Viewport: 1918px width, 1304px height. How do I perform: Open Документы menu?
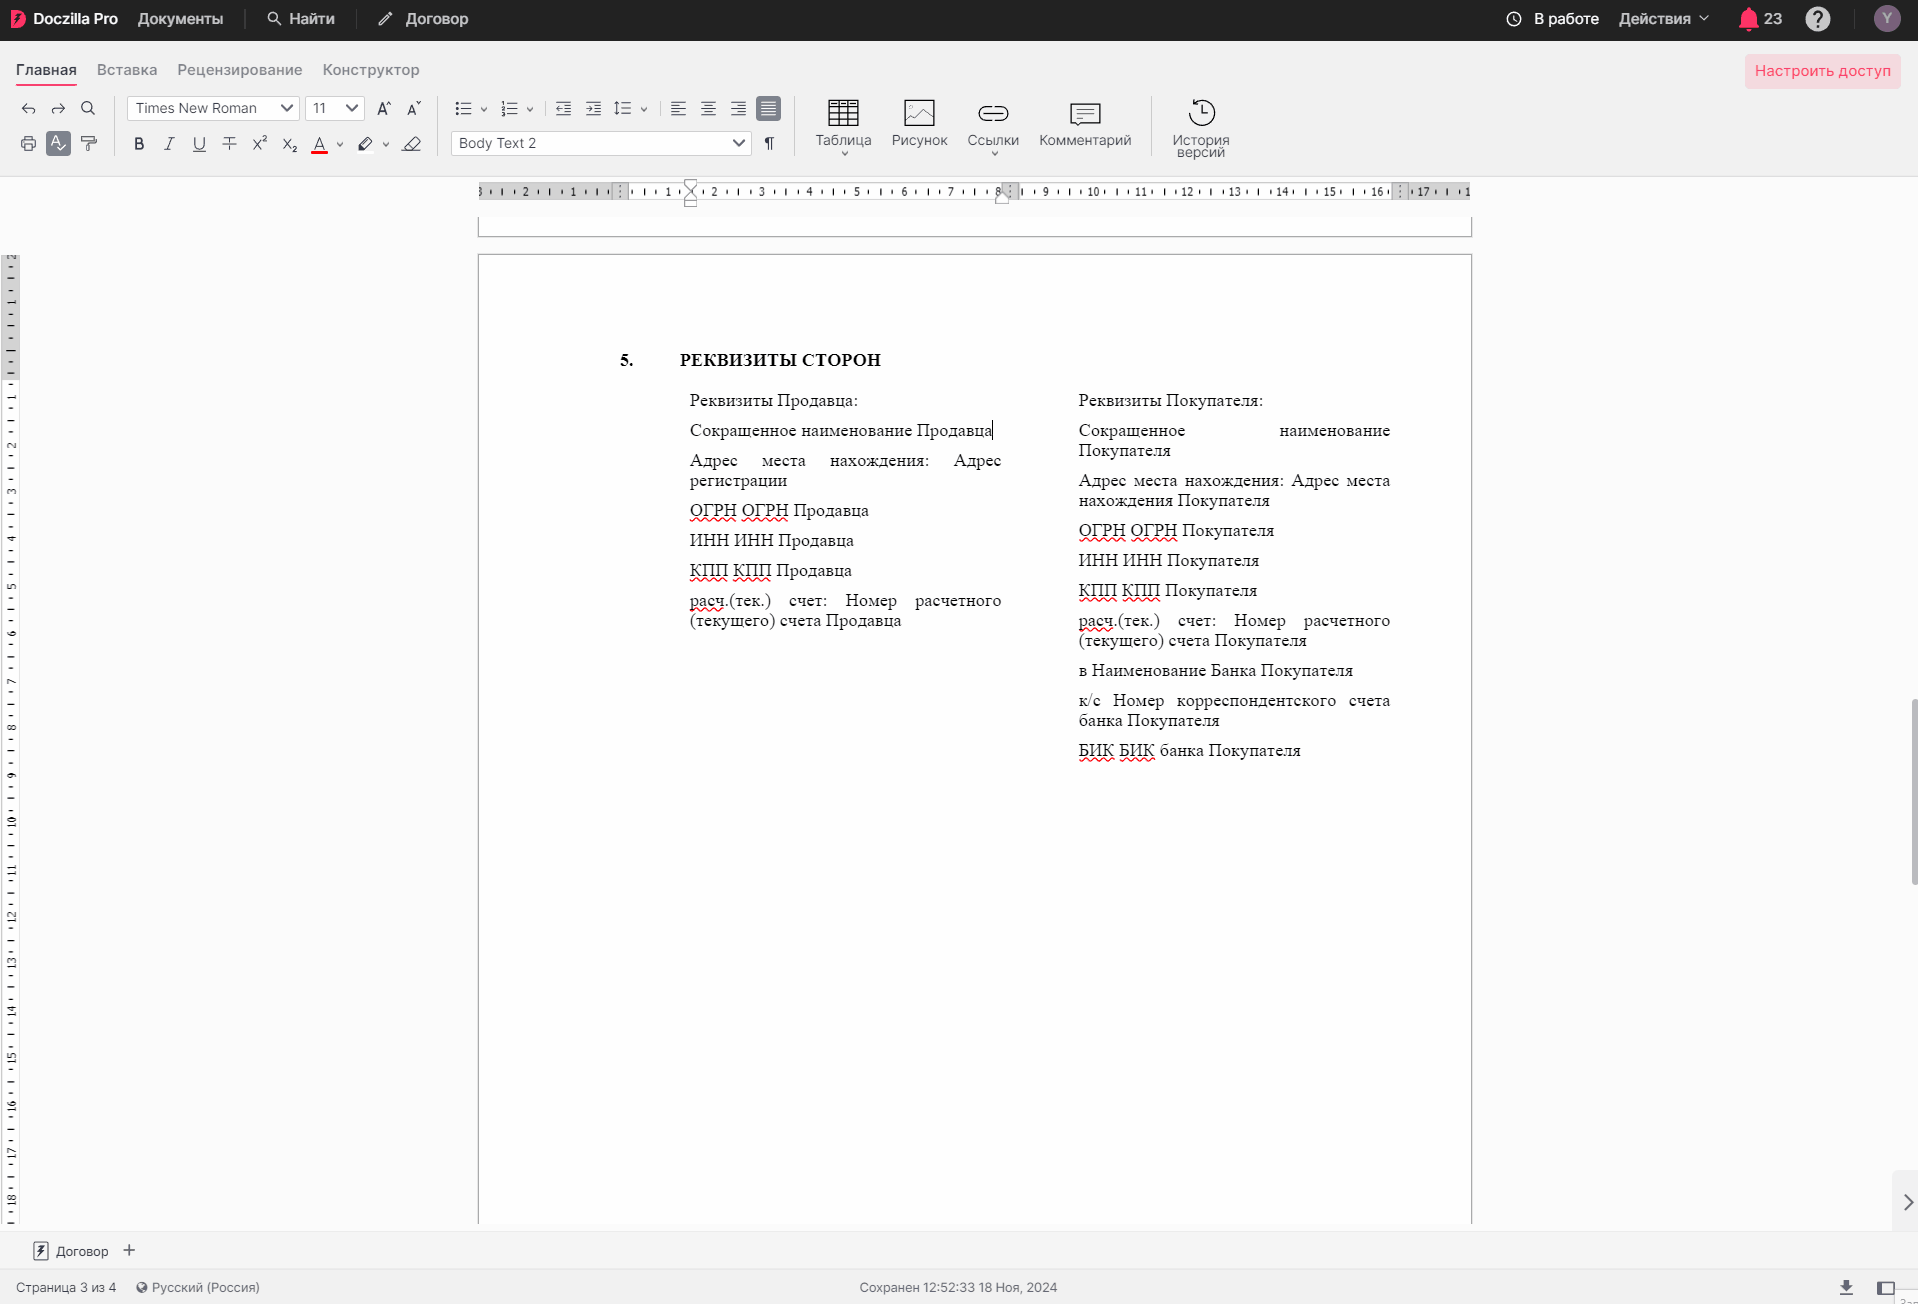pyautogui.click(x=180, y=19)
